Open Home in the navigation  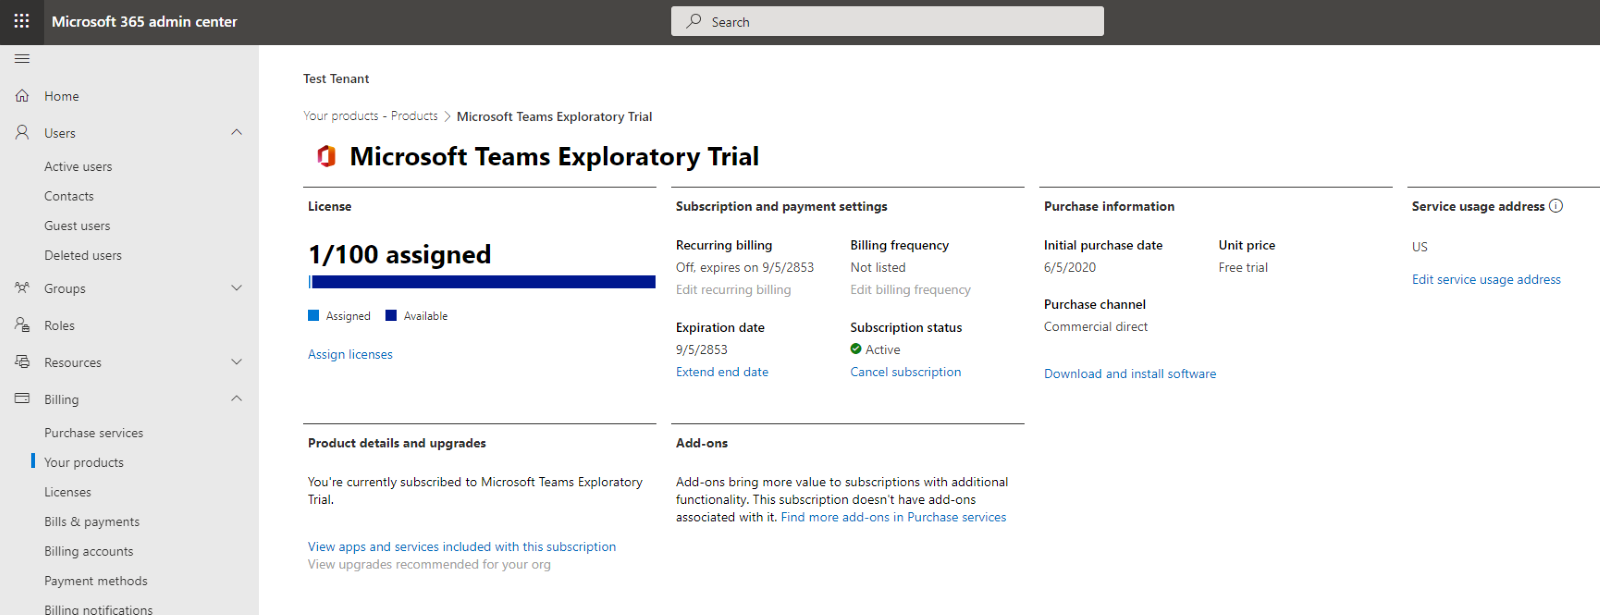[x=62, y=96]
